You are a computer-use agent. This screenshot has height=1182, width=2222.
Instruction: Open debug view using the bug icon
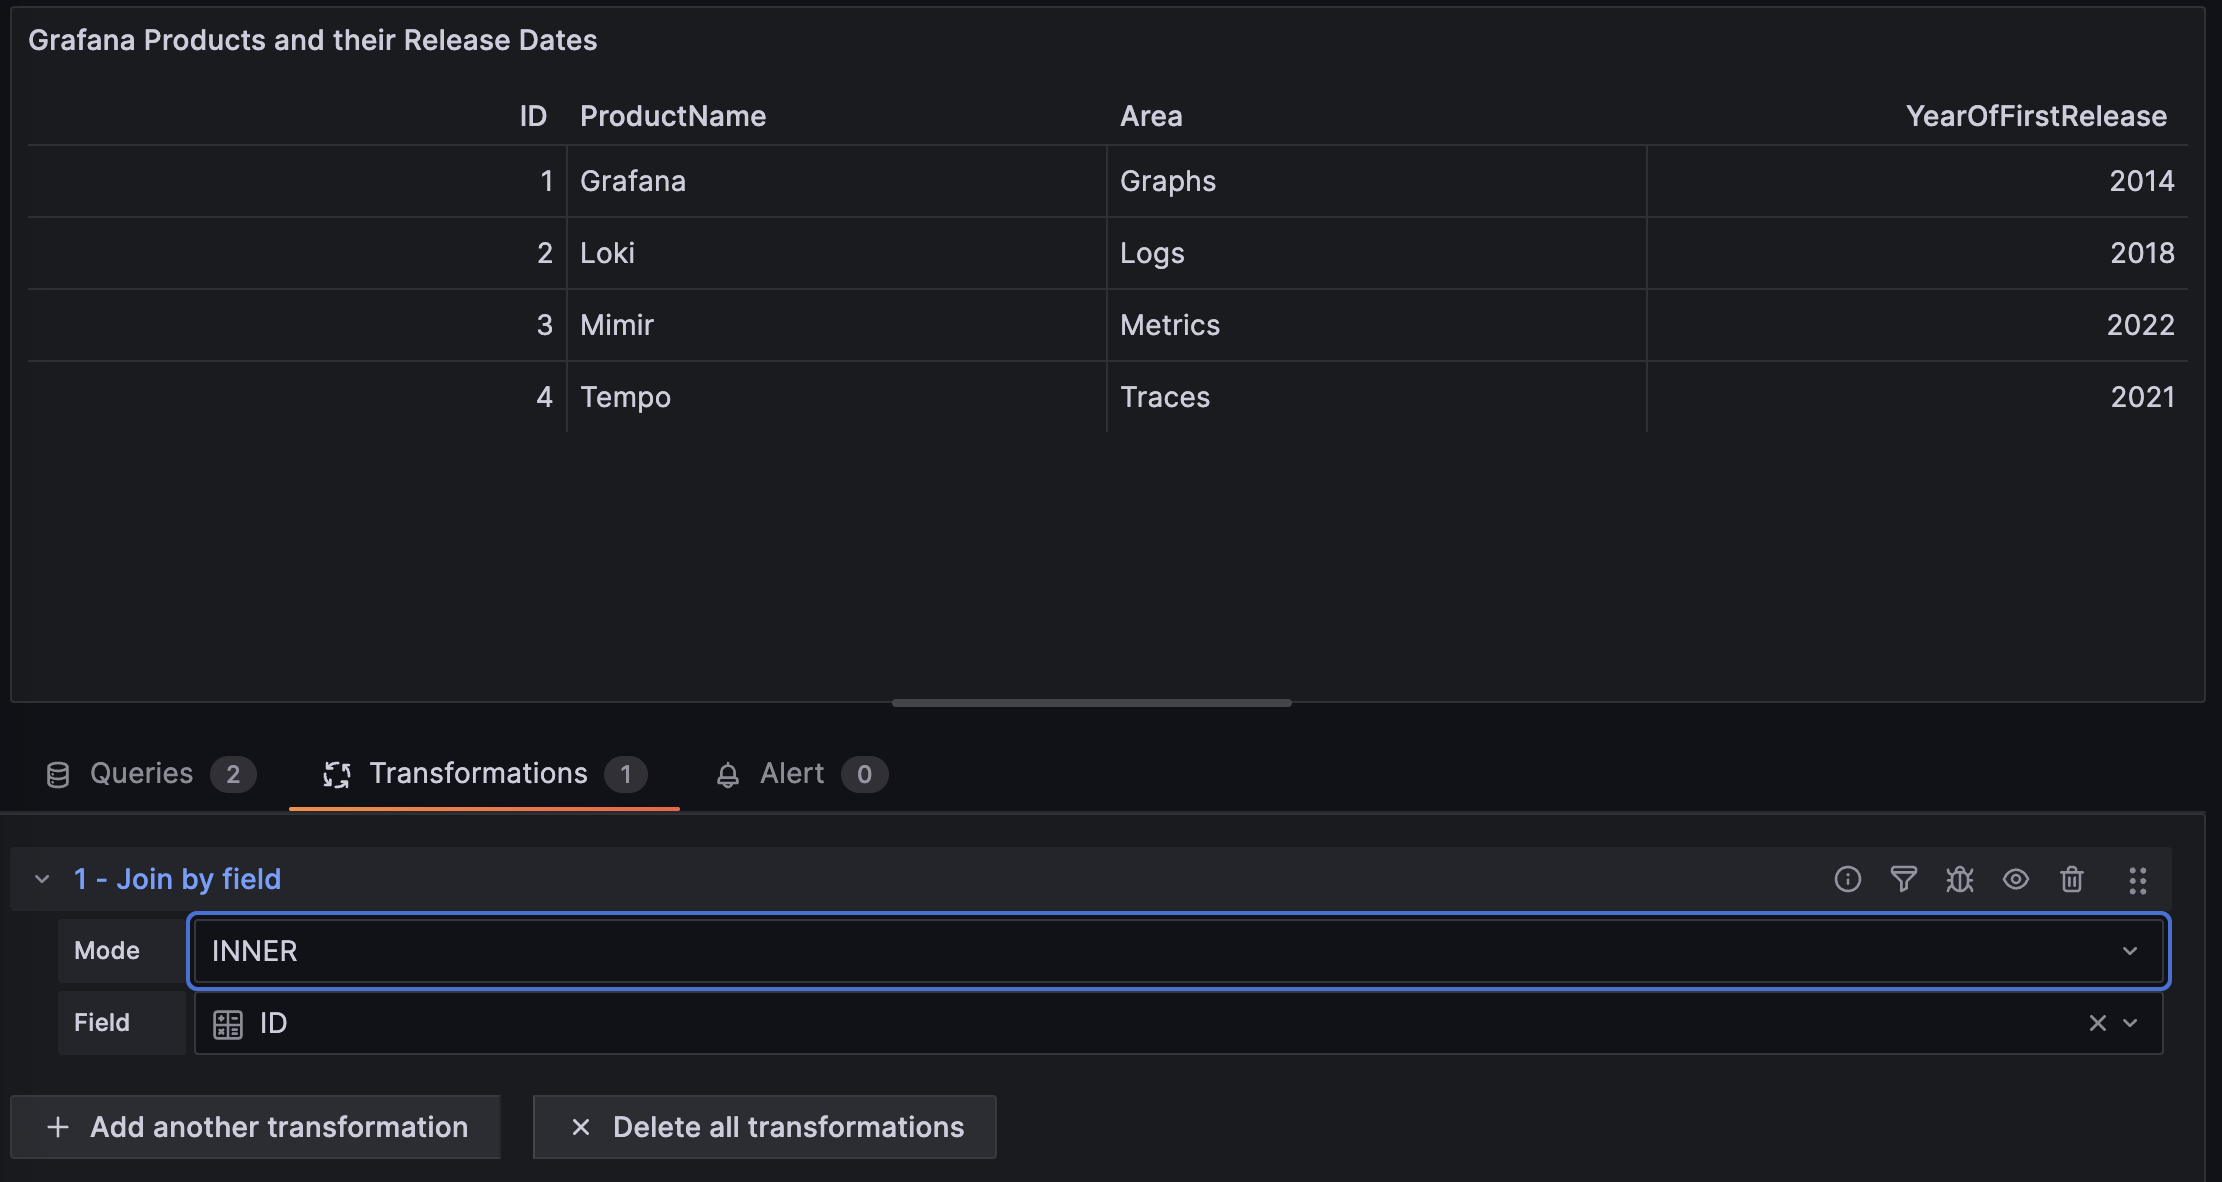1959,879
